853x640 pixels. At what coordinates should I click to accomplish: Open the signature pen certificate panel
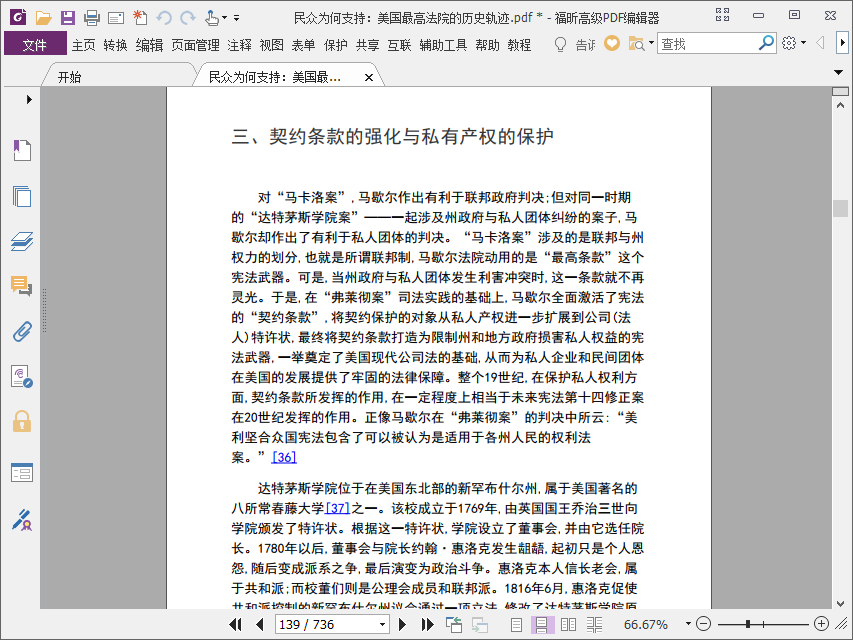pyautogui.click(x=22, y=520)
